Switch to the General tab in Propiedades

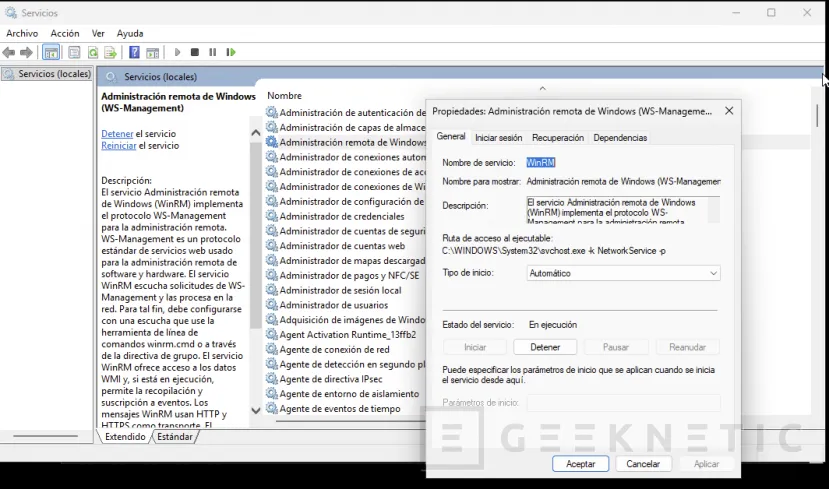click(x=451, y=136)
